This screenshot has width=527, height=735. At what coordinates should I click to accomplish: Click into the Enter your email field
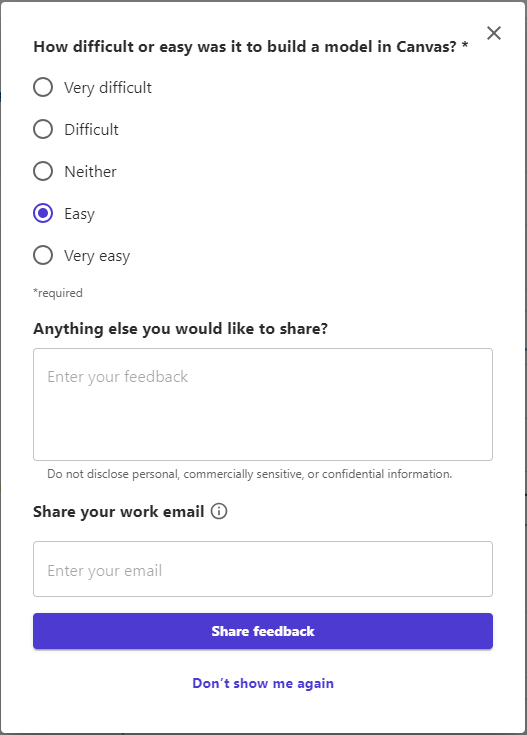pos(263,569)
